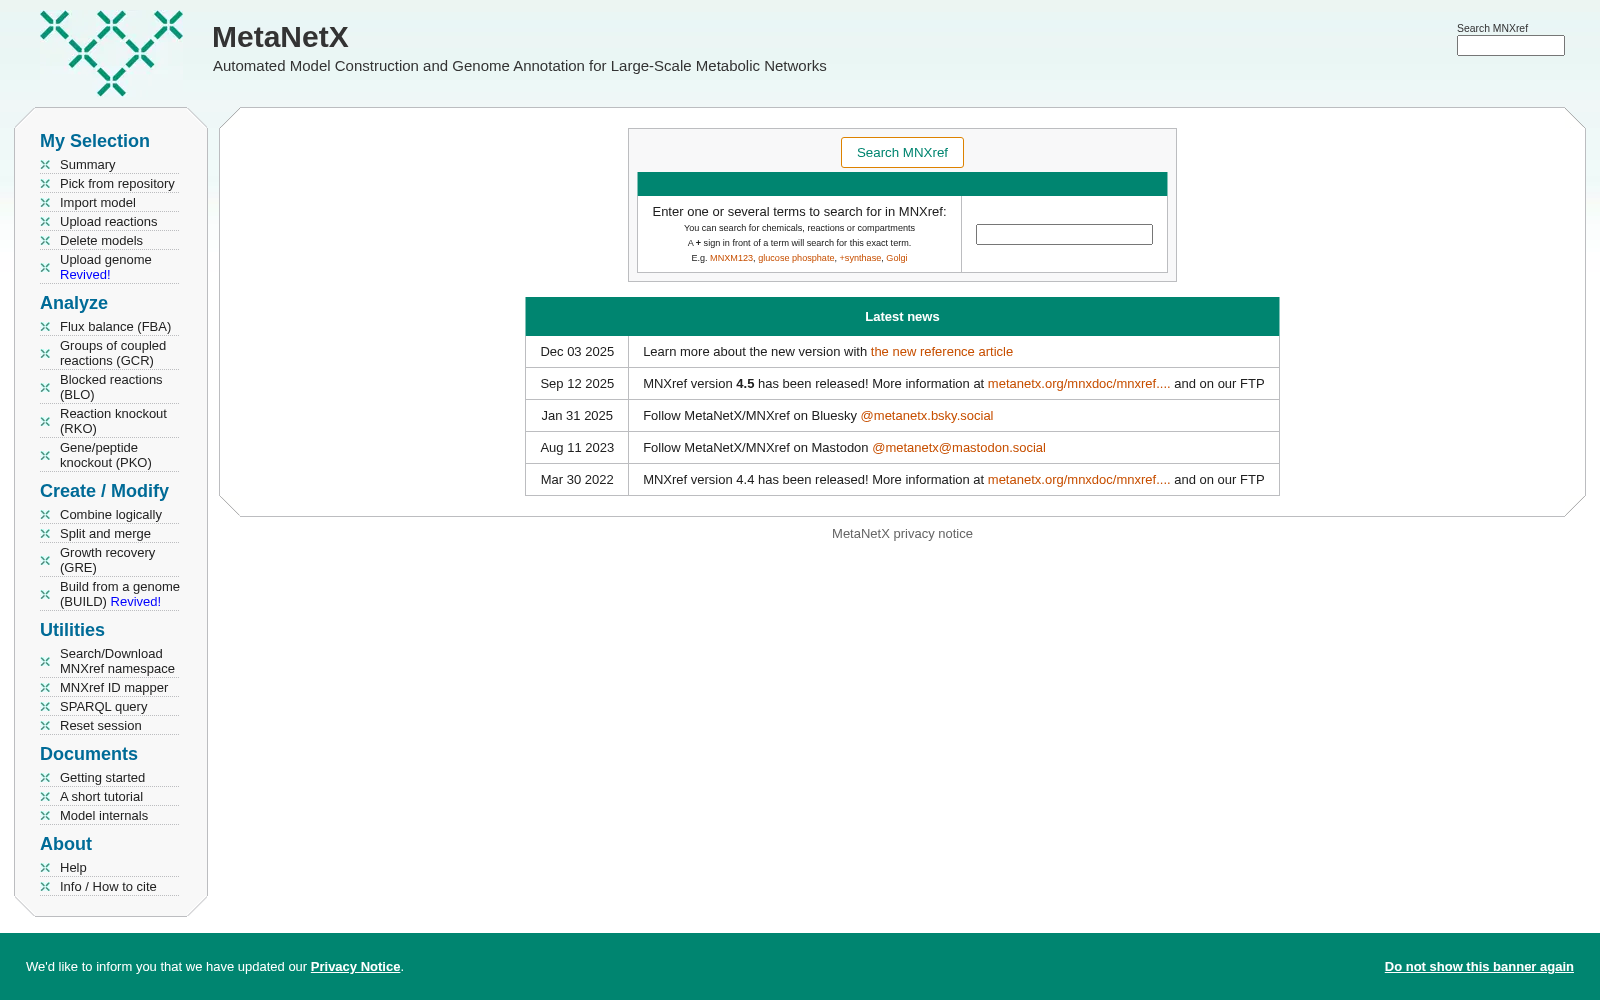Open Blocked reactions (BLO)
Screen dimensions: 1600x1000
pos(111,387)
